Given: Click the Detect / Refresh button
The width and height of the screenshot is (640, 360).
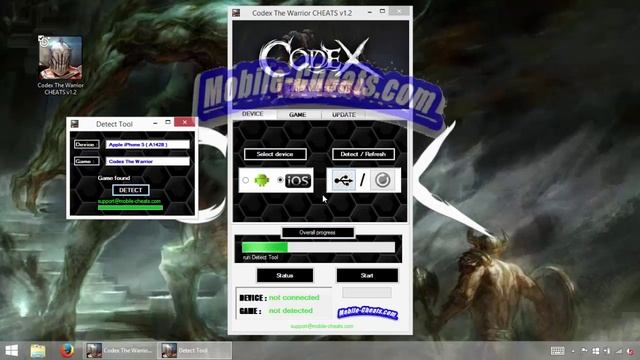Looking at the screenshot, I should [x=363, y=154].
